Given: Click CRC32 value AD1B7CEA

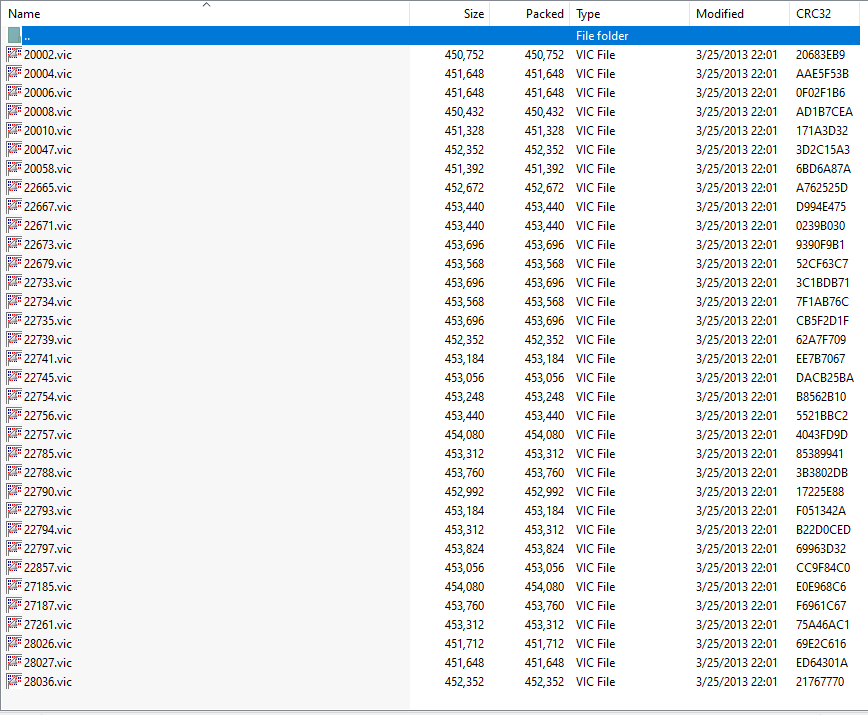Looking at the screenshot, I should point(824,111).
